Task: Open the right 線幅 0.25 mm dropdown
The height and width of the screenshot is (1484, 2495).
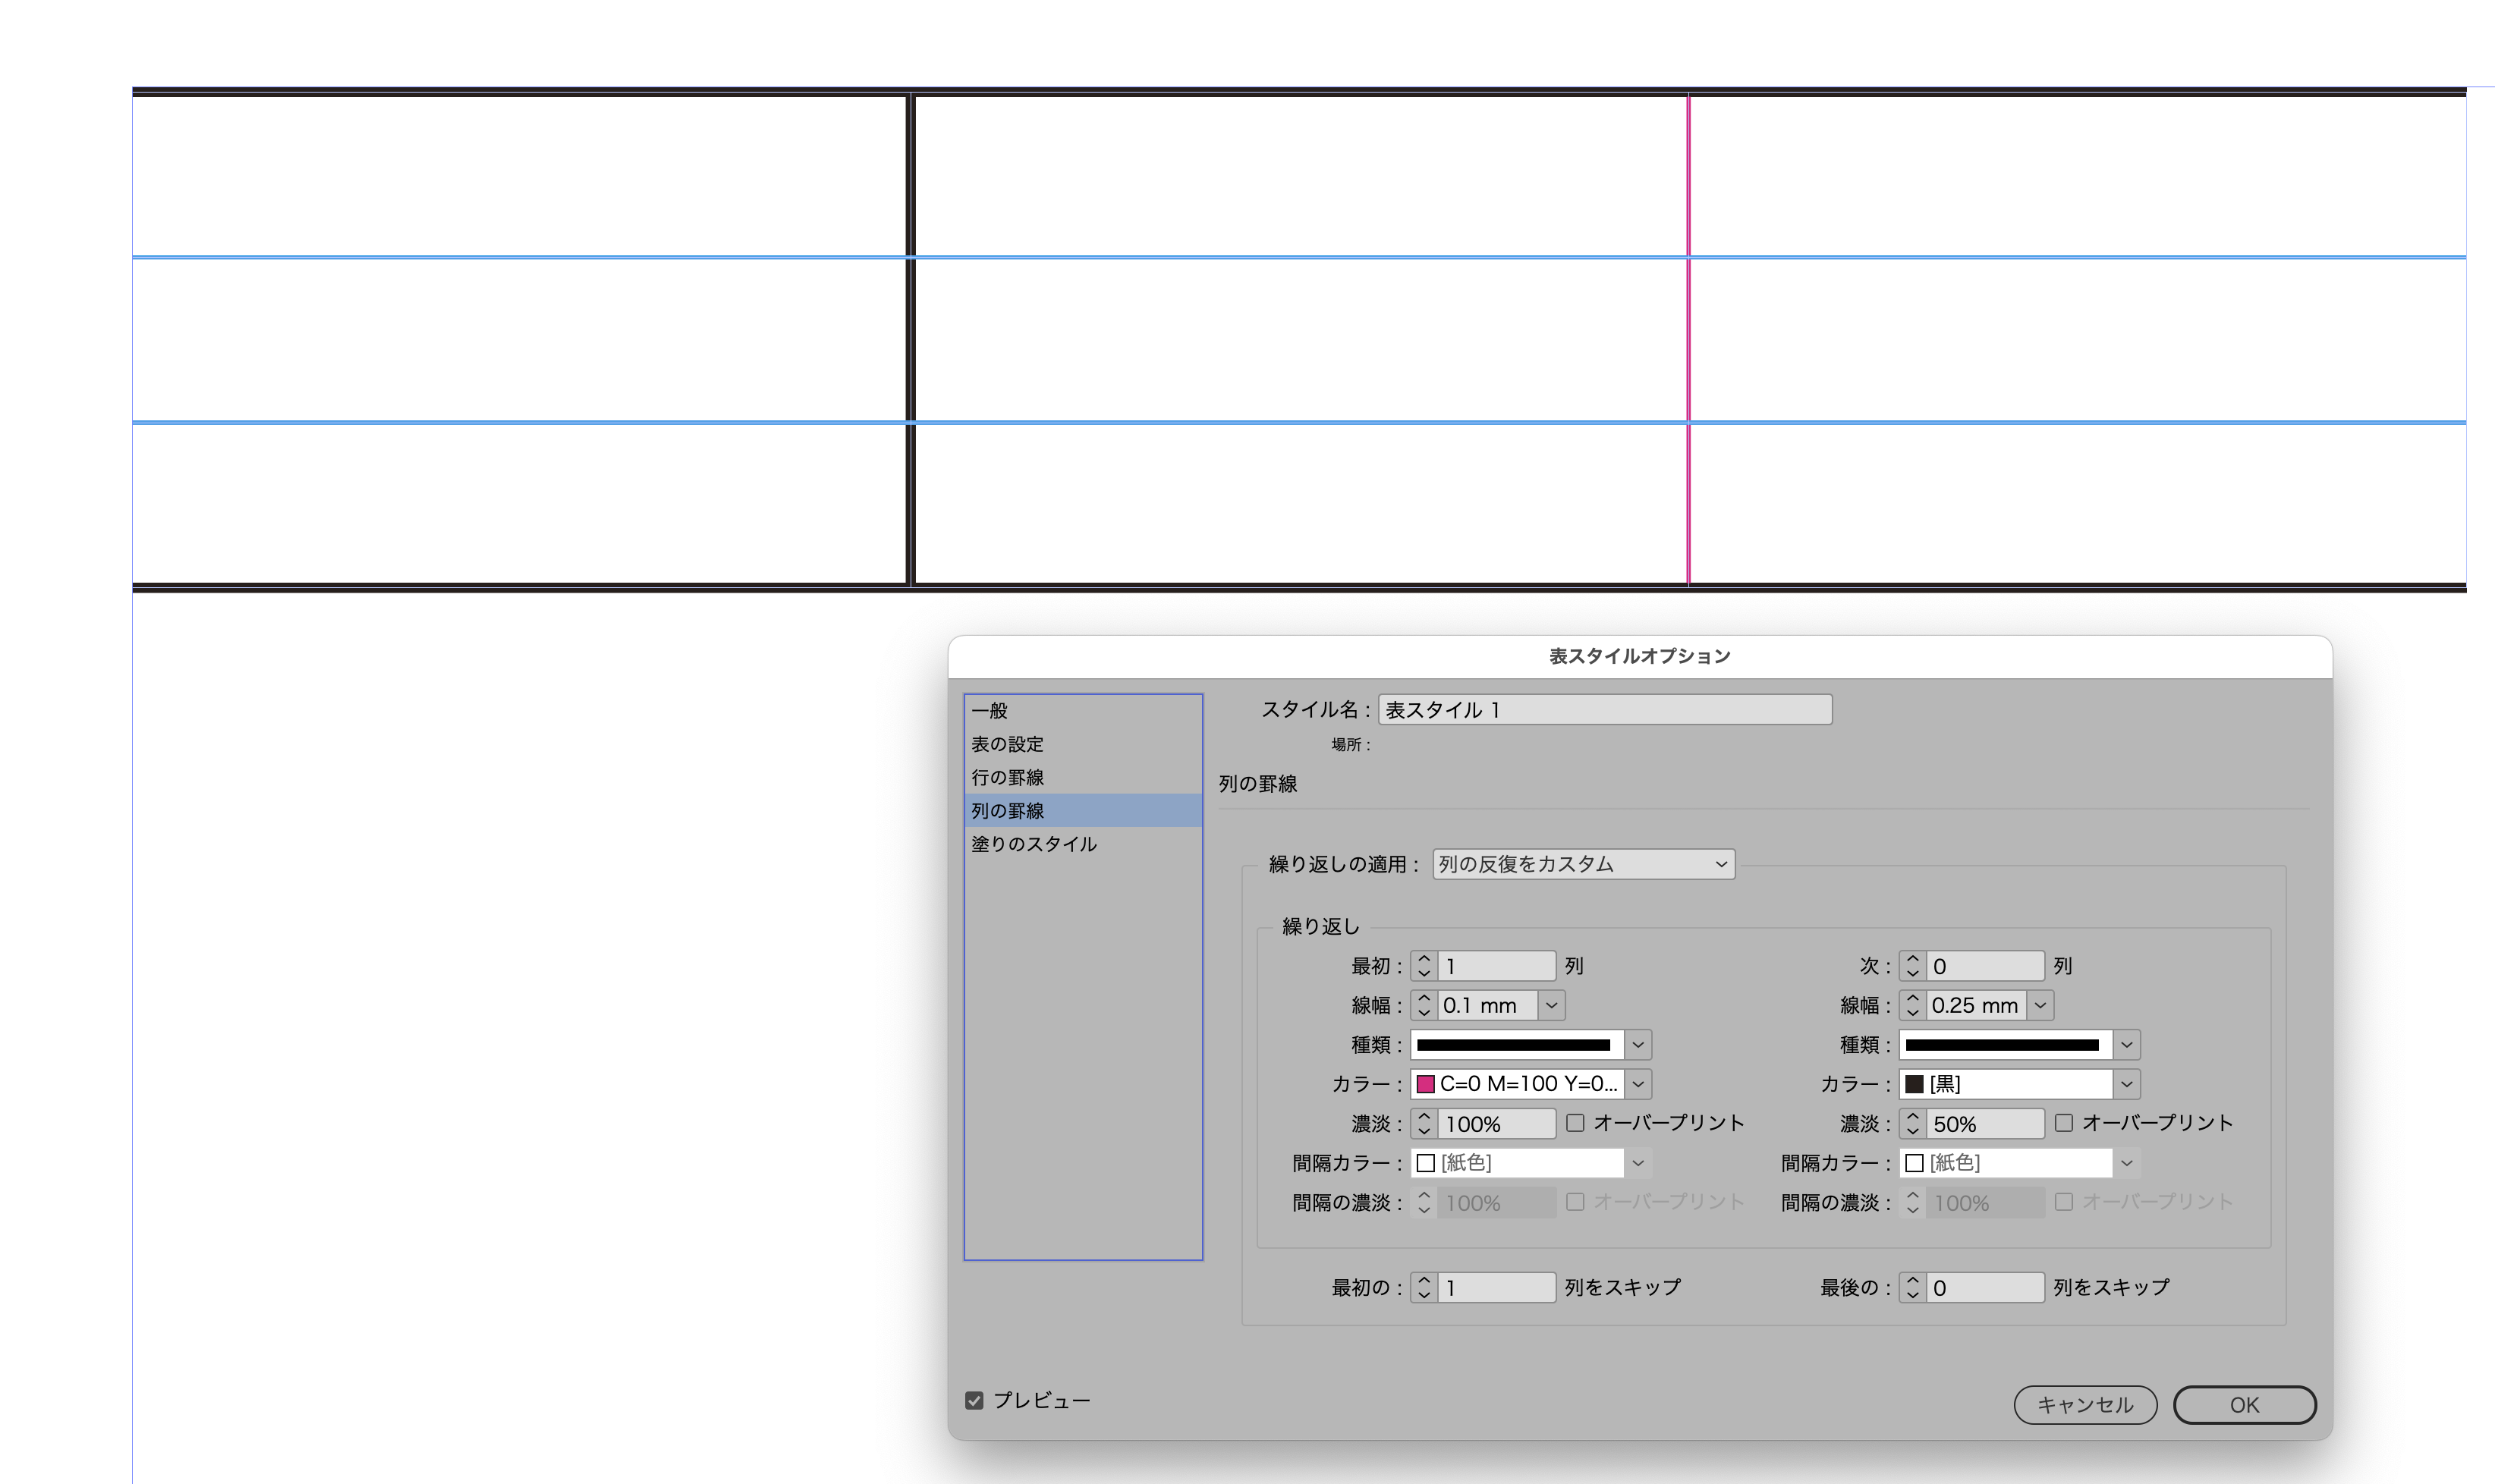Action: (2040, 1005)
